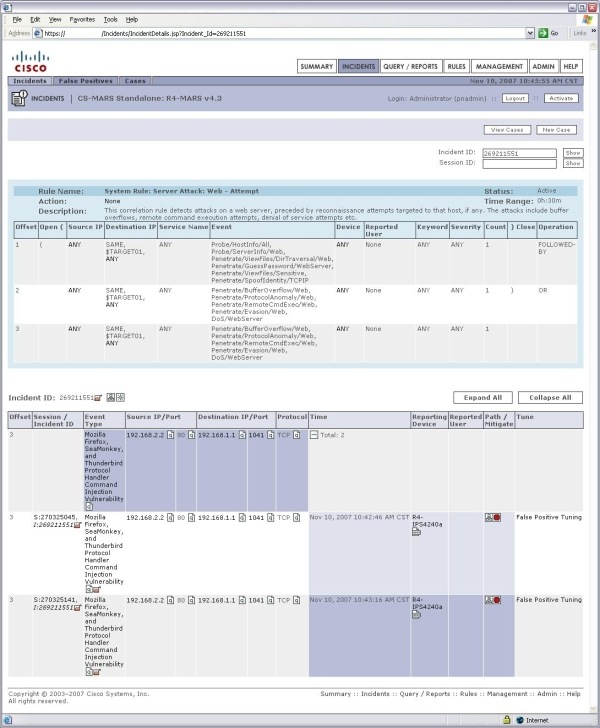The image size is (600, 728).
Task: Collapse the Total: 2 group with minus box
Action: pyautogui.click(x=314, y=435)
